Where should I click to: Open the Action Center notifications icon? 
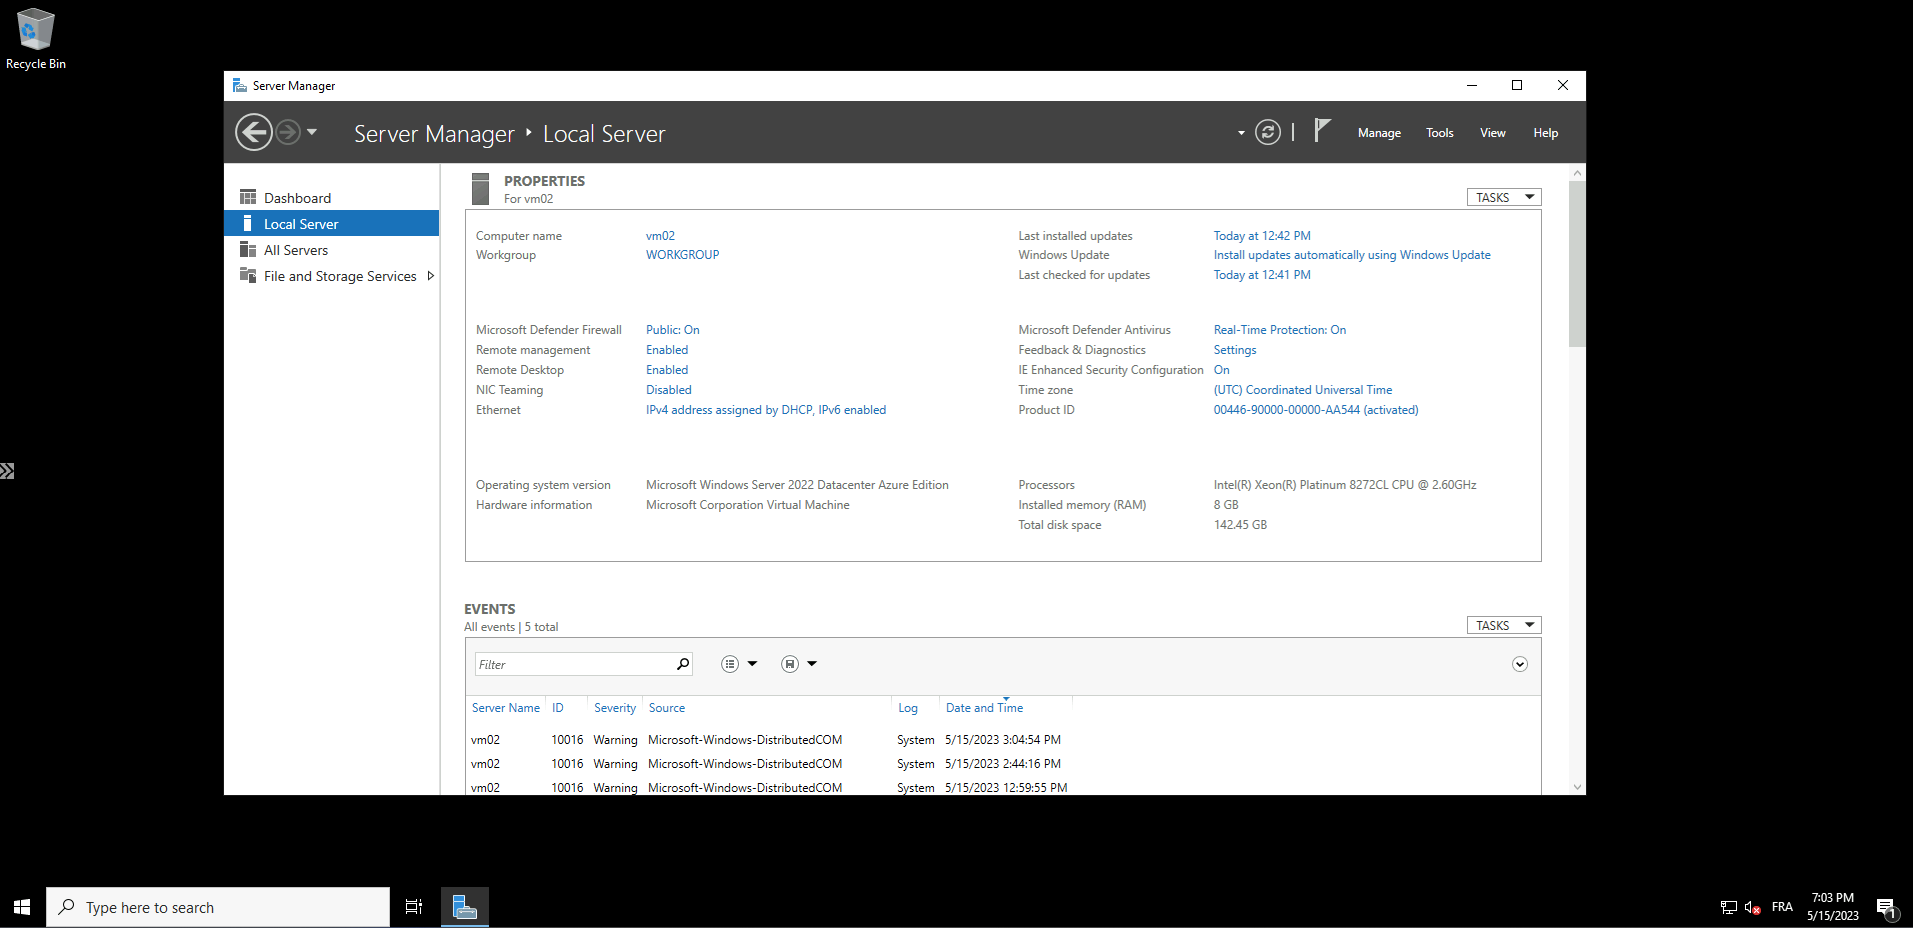[1887, 908]
